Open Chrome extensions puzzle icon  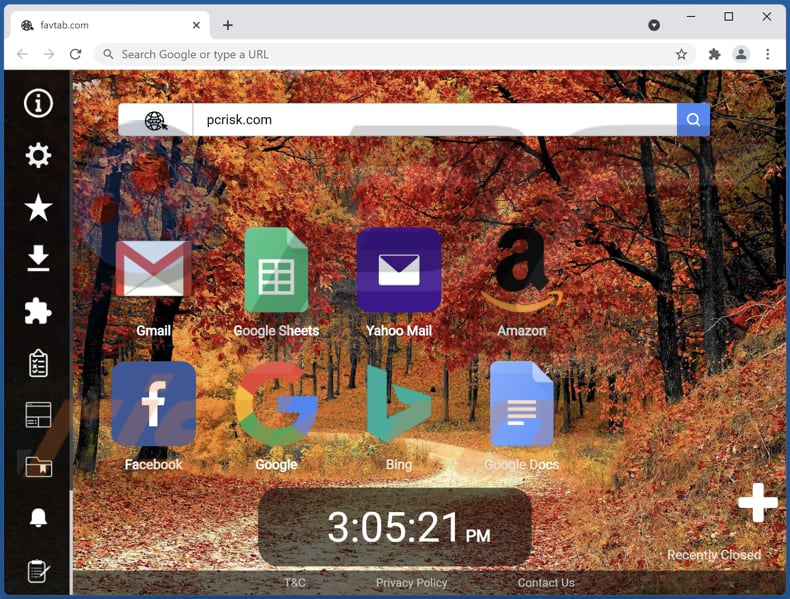714,54
